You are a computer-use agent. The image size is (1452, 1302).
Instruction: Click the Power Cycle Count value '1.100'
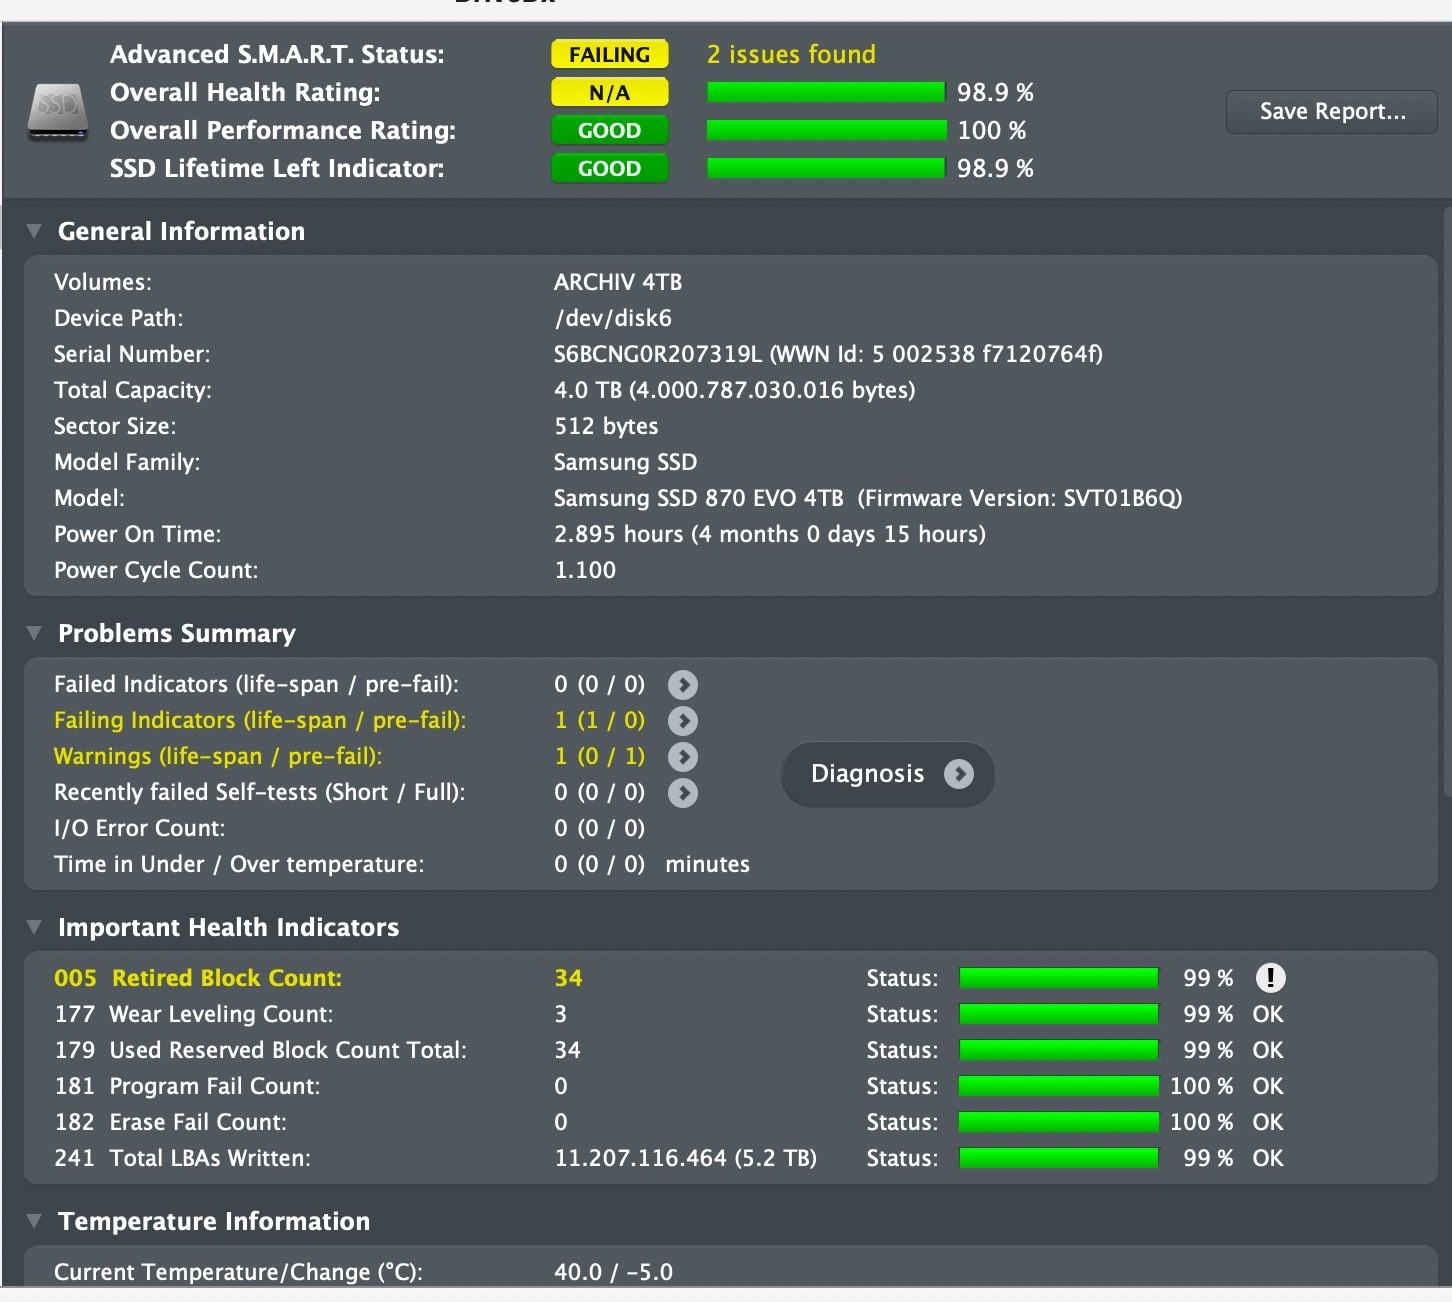585,570
